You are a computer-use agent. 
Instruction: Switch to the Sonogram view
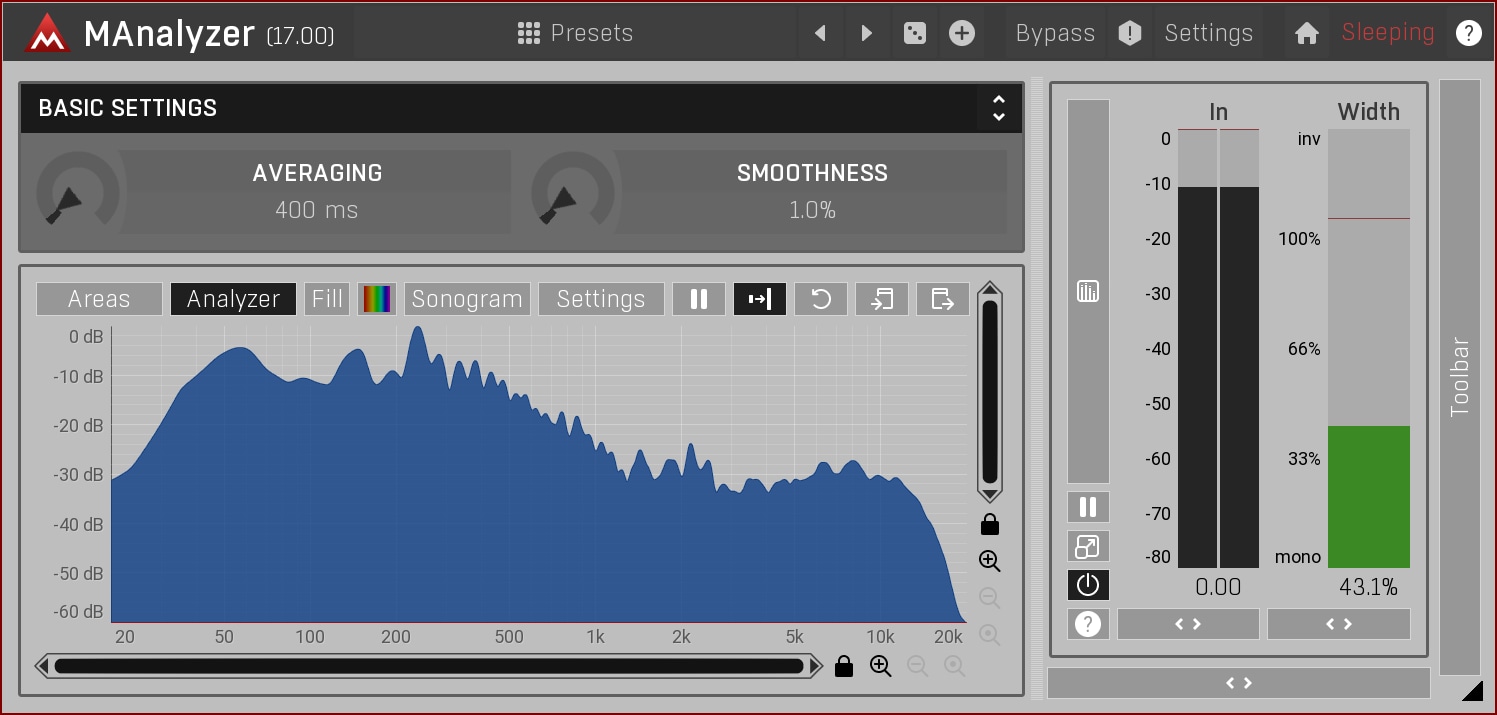467,299
